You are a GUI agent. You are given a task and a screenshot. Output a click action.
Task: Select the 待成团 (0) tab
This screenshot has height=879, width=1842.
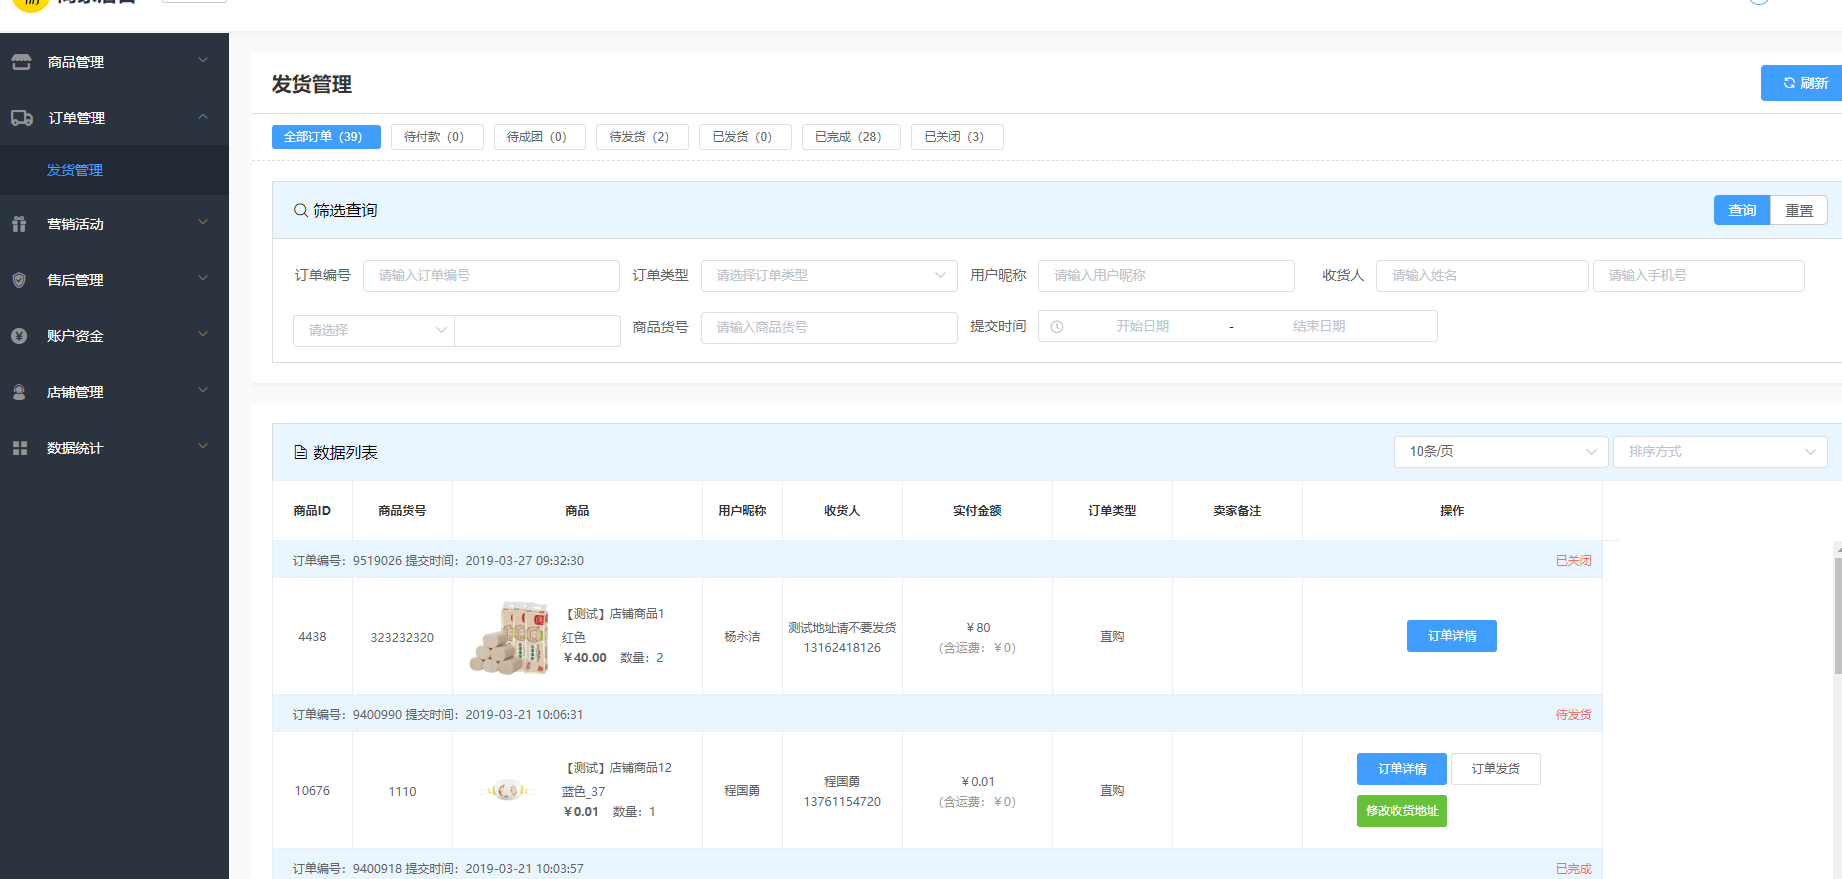click(x=540, y=137)
